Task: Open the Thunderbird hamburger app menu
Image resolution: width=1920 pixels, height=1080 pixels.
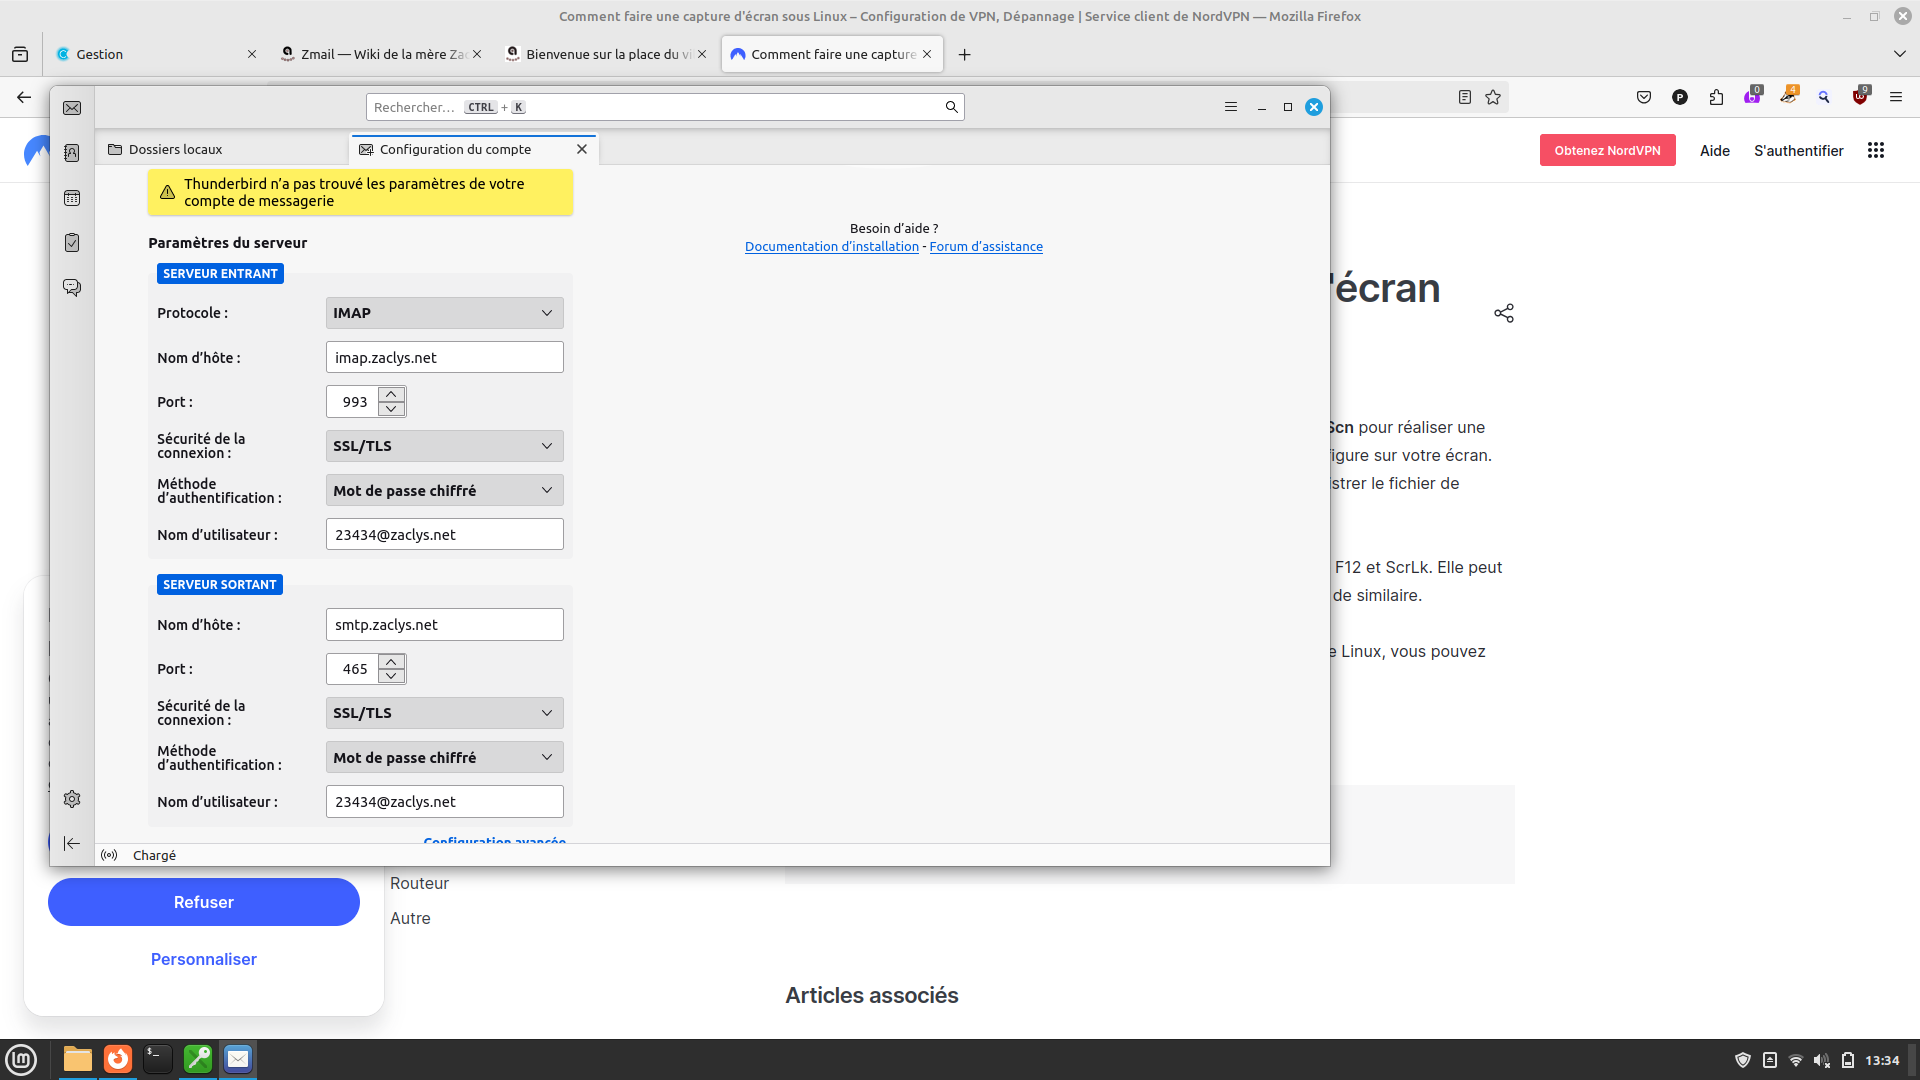Action: 1231,107
